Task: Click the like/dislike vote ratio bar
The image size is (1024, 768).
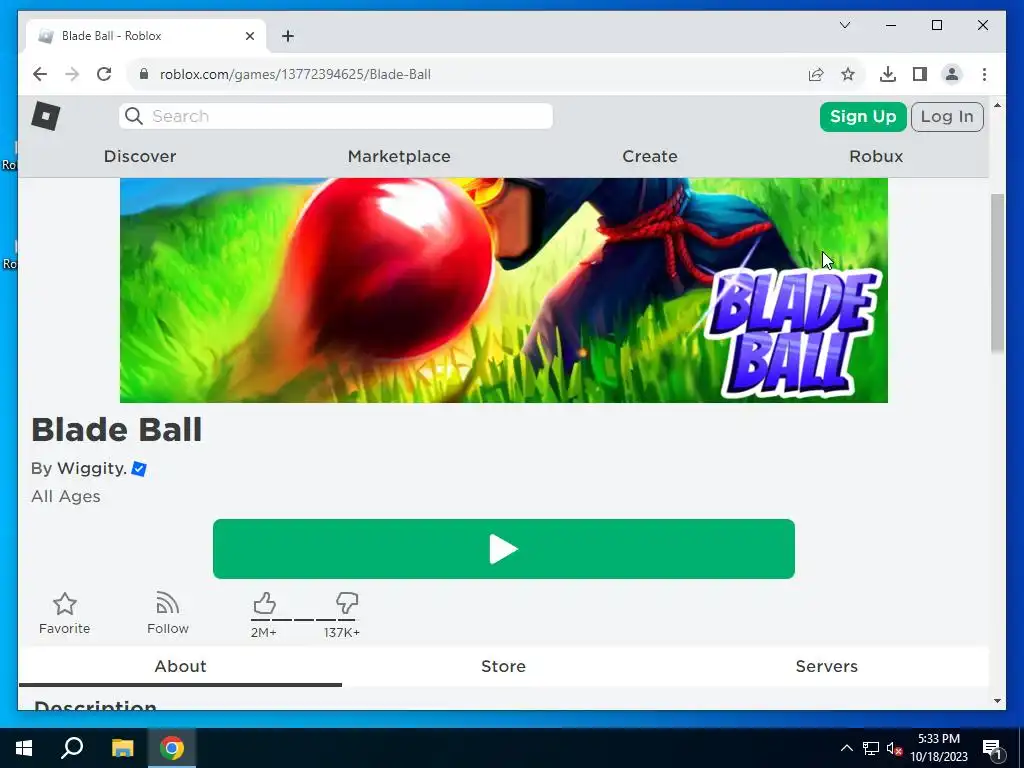Action: click(x=304, y=620)
